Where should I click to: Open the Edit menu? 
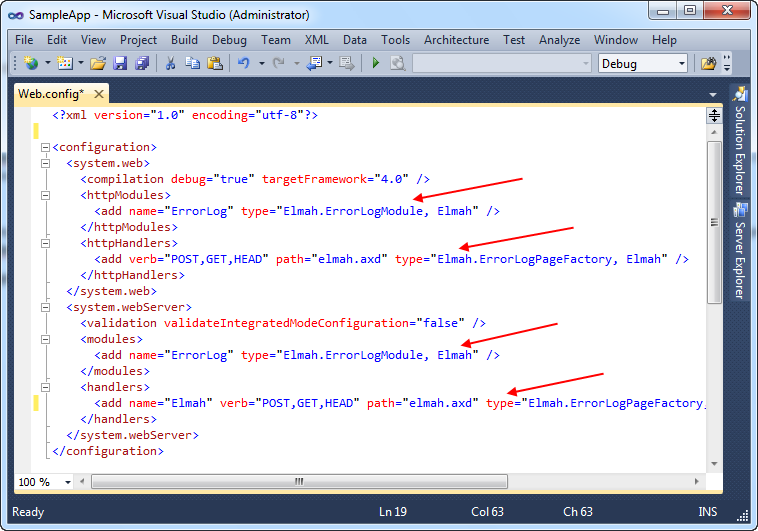pyautogui.click(x=57, y=40)
